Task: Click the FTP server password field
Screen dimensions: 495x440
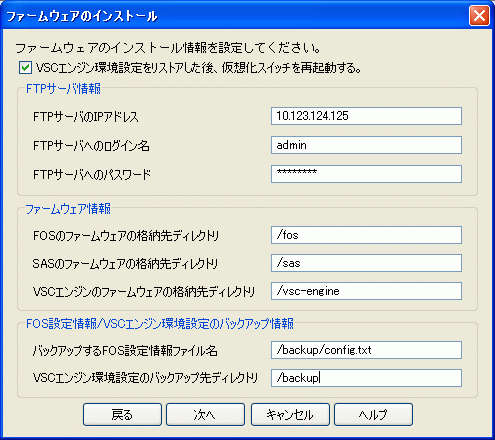Action: coord(366,174)
